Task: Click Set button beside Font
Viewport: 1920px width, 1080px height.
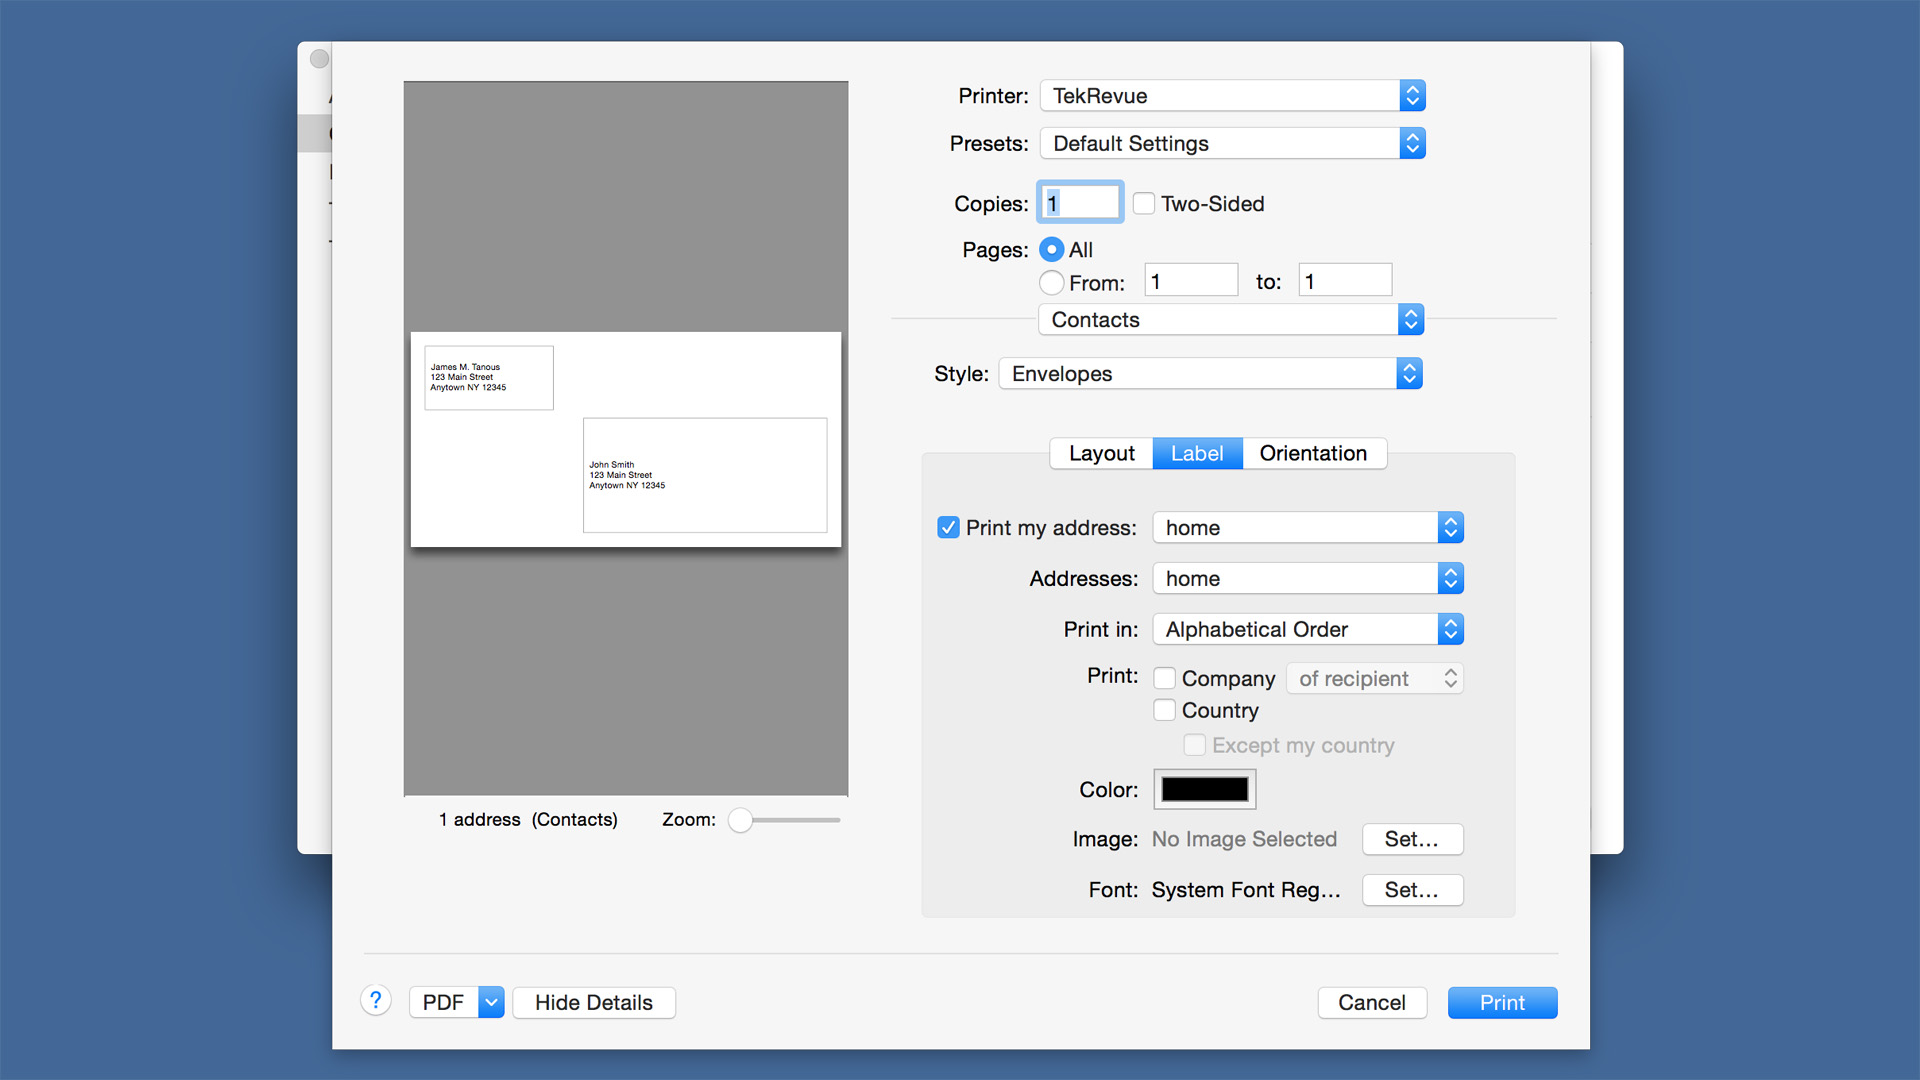Action: coord(1412,890)
